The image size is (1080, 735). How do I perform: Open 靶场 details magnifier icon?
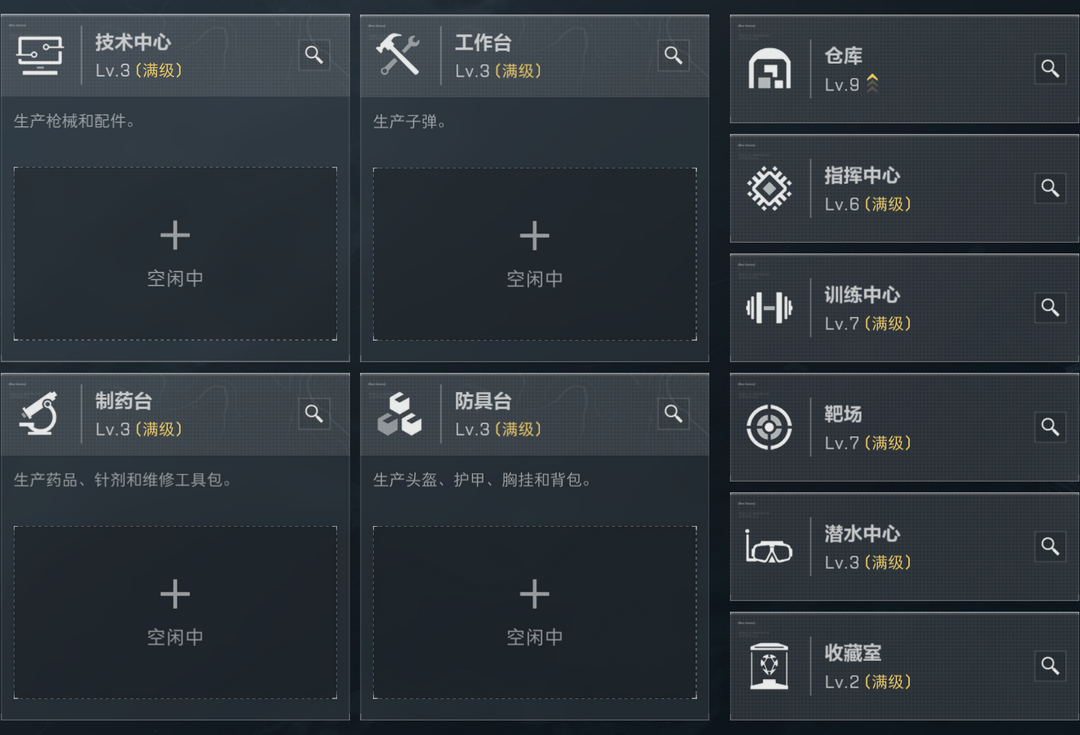1050,427
